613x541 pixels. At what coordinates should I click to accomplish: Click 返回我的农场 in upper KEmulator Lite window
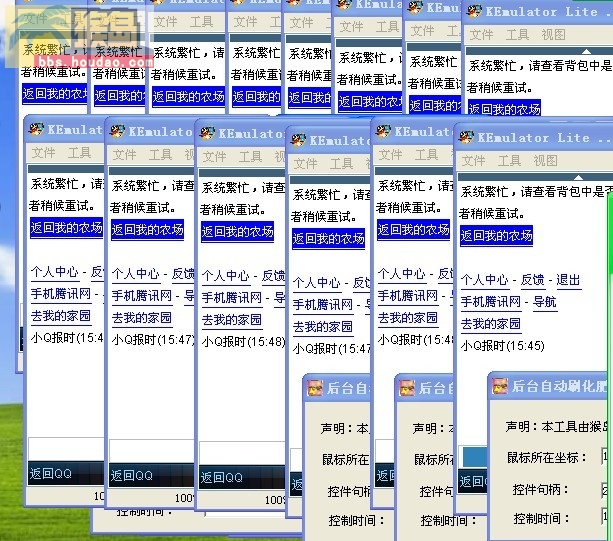point(504,109)
